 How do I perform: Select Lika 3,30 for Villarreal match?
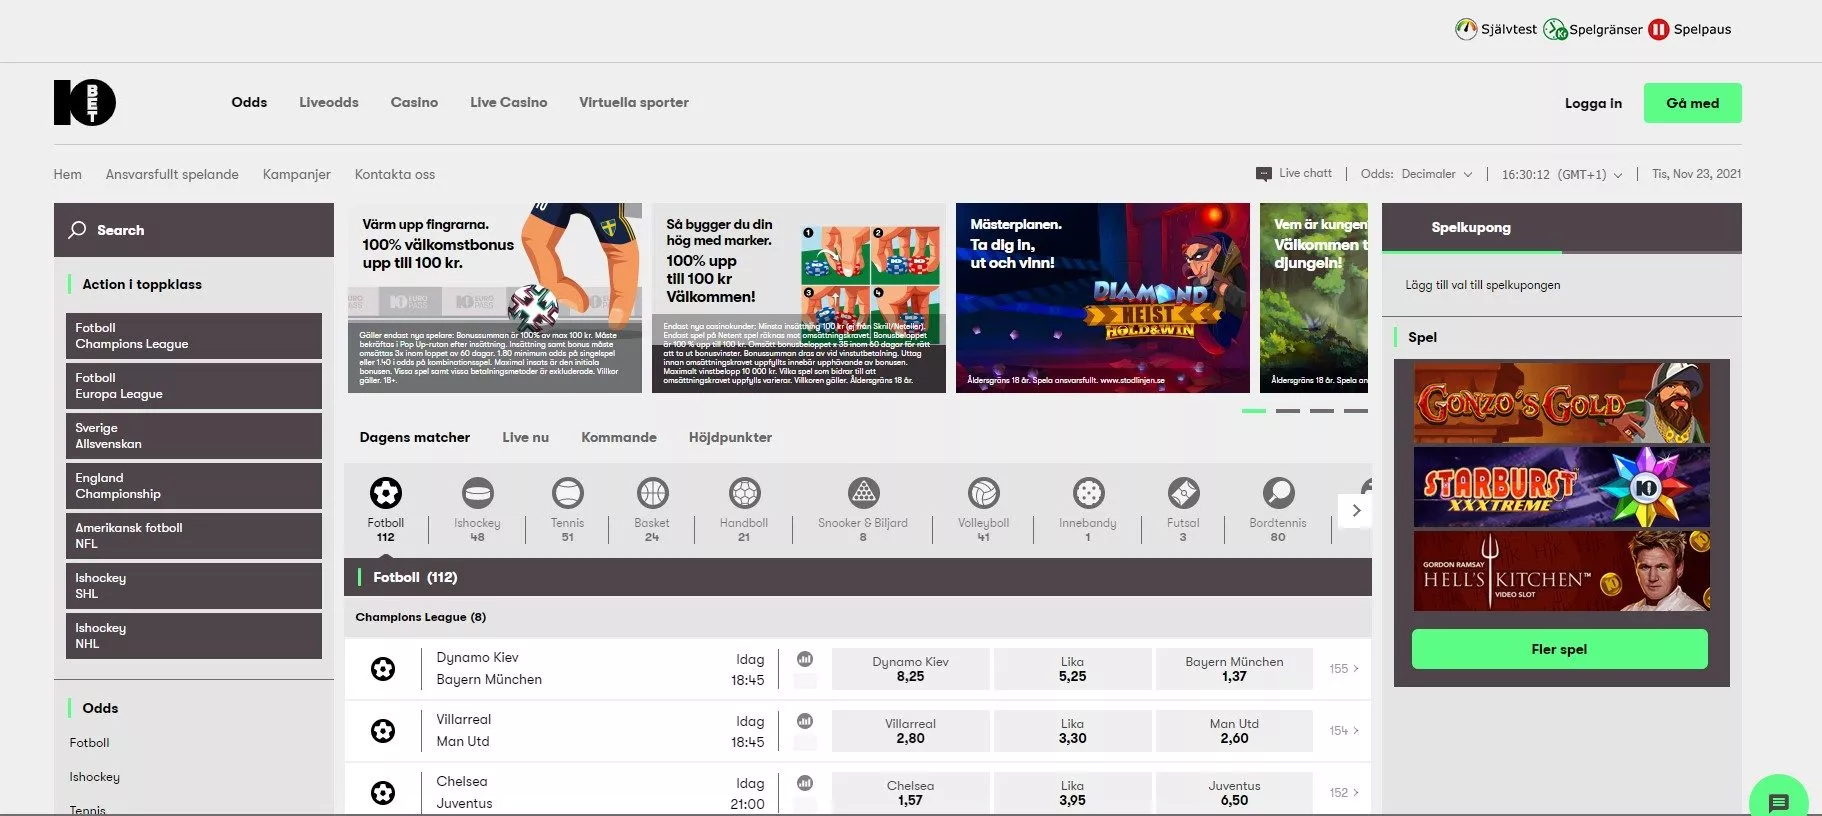pos(1072,731)
